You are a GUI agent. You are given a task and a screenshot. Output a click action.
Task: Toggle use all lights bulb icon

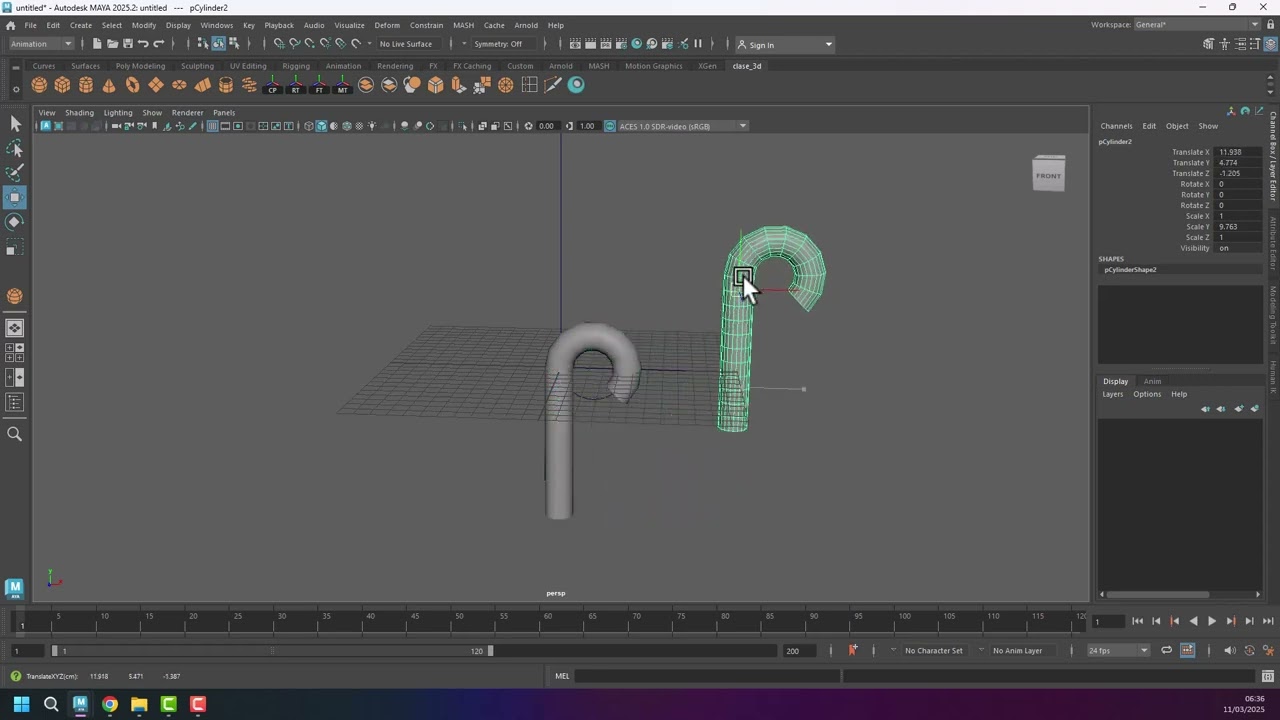(x=372, y=126)
